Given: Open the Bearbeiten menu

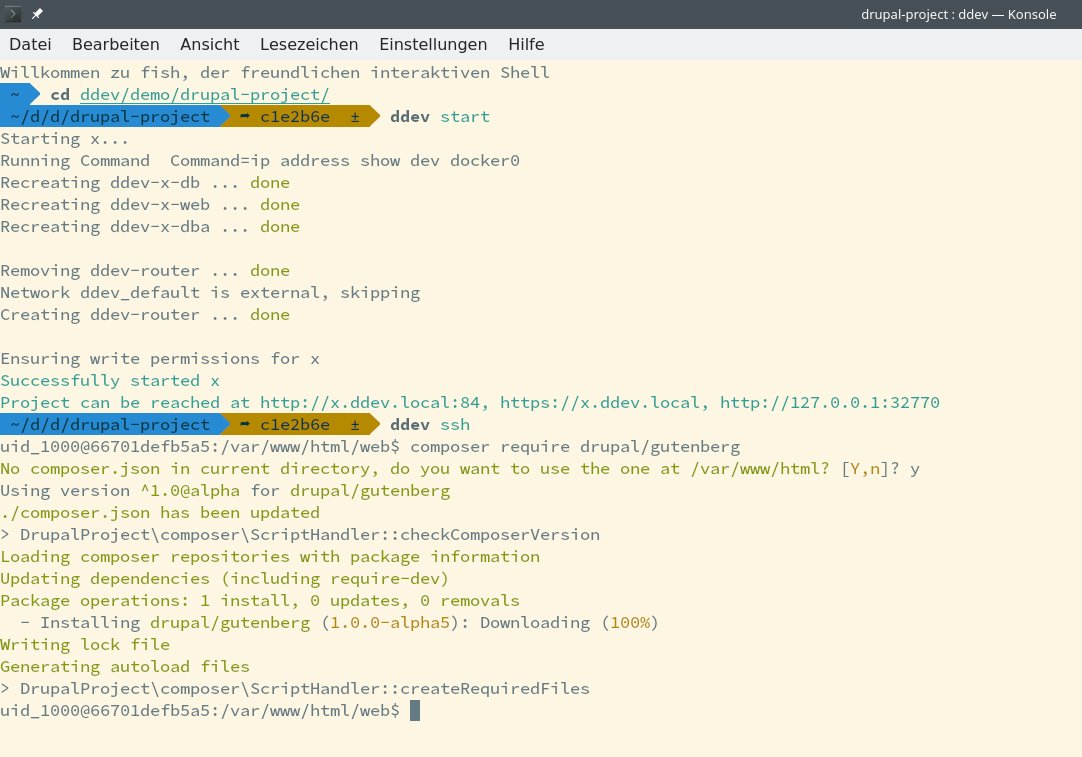Looking at the screenshot, I should (116, 44).
